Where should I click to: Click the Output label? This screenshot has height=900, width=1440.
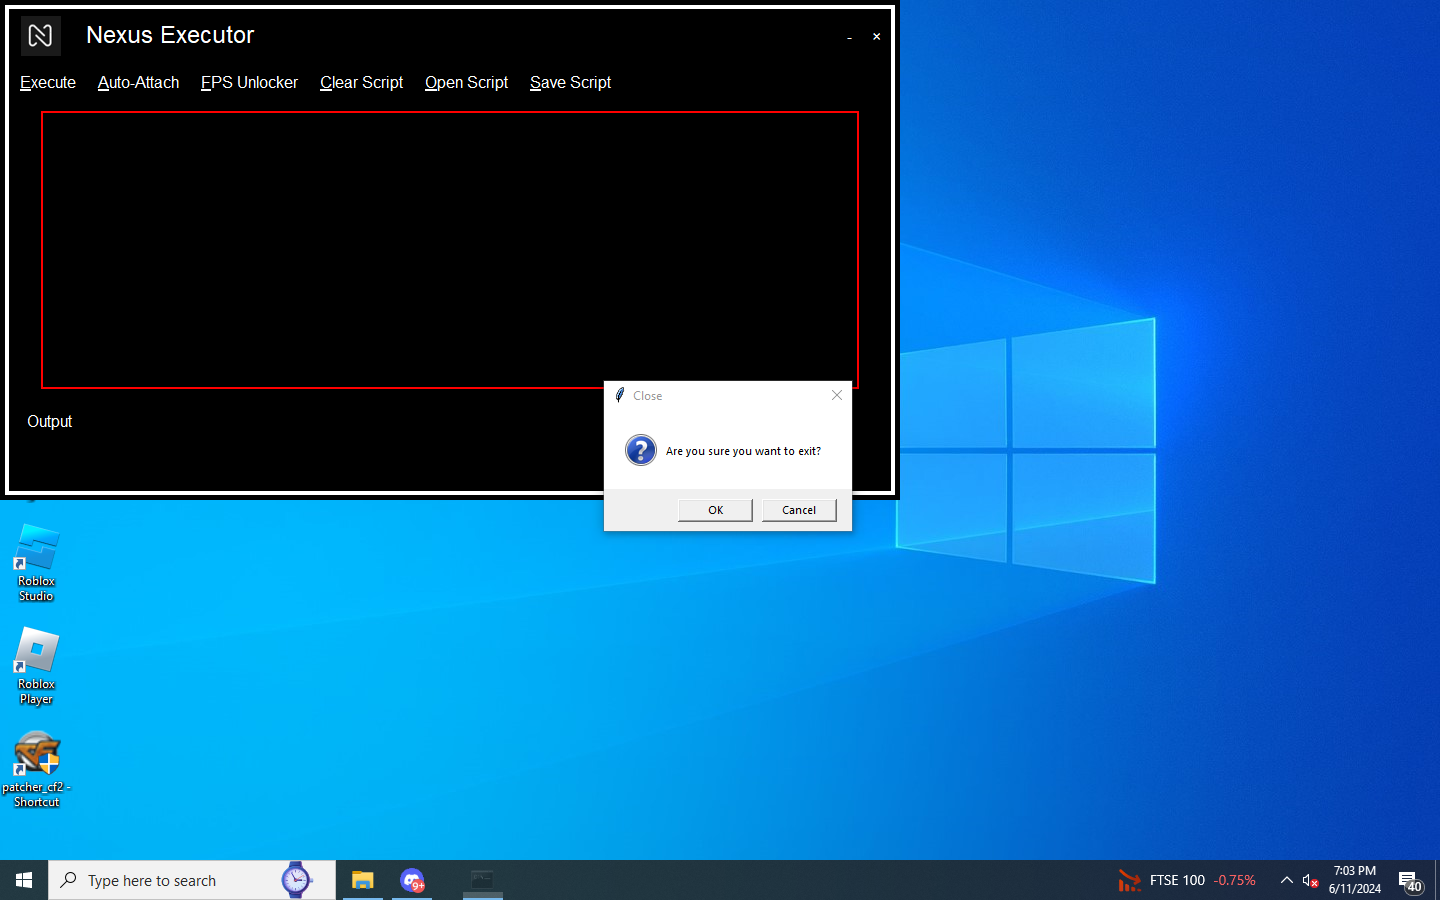[50, 422]
